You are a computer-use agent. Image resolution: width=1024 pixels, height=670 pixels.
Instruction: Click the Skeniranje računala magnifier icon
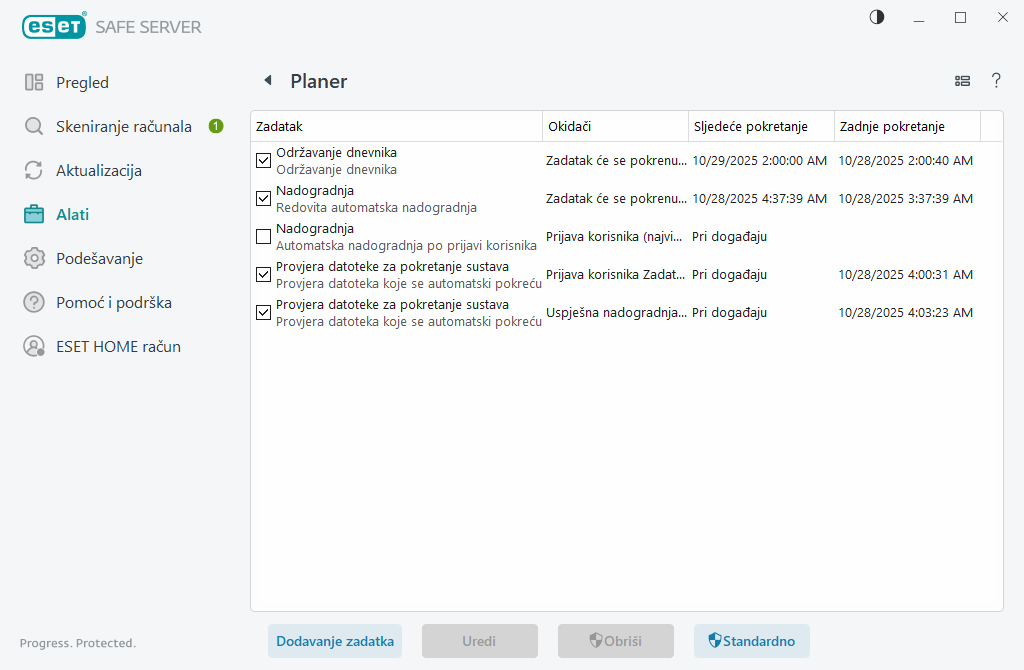point(34,127)
